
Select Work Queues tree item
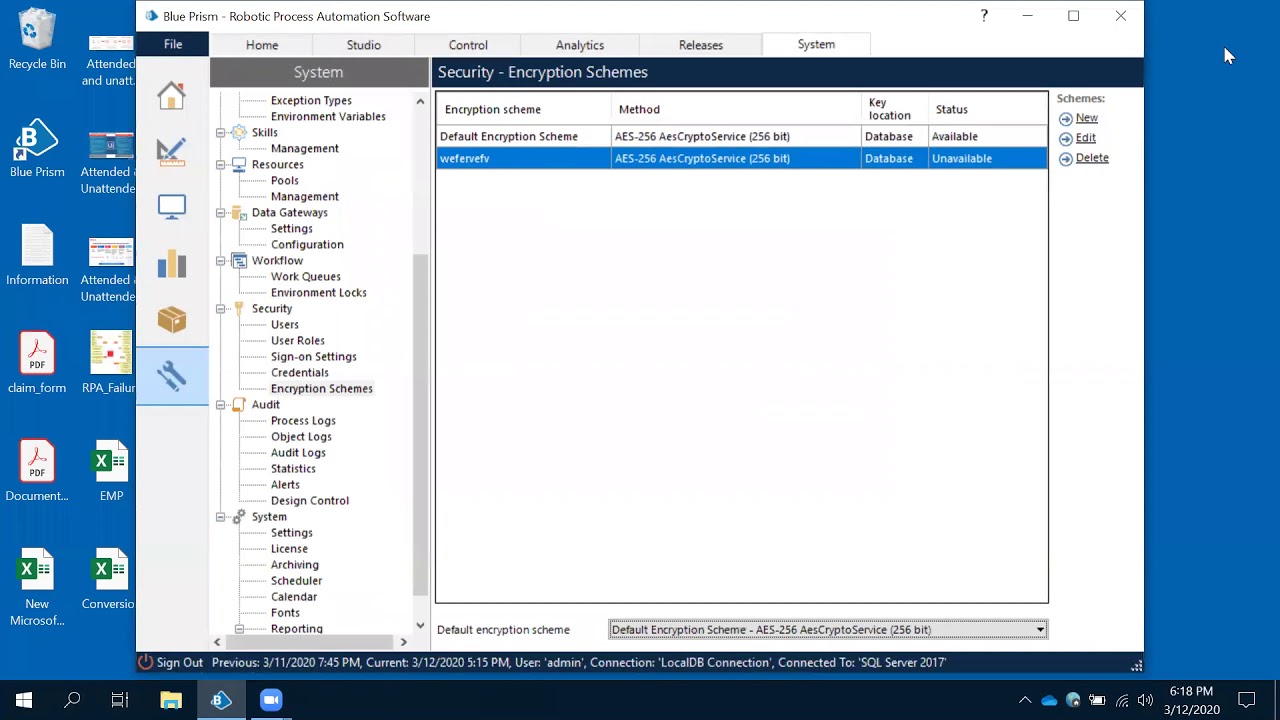click(305, 277)
